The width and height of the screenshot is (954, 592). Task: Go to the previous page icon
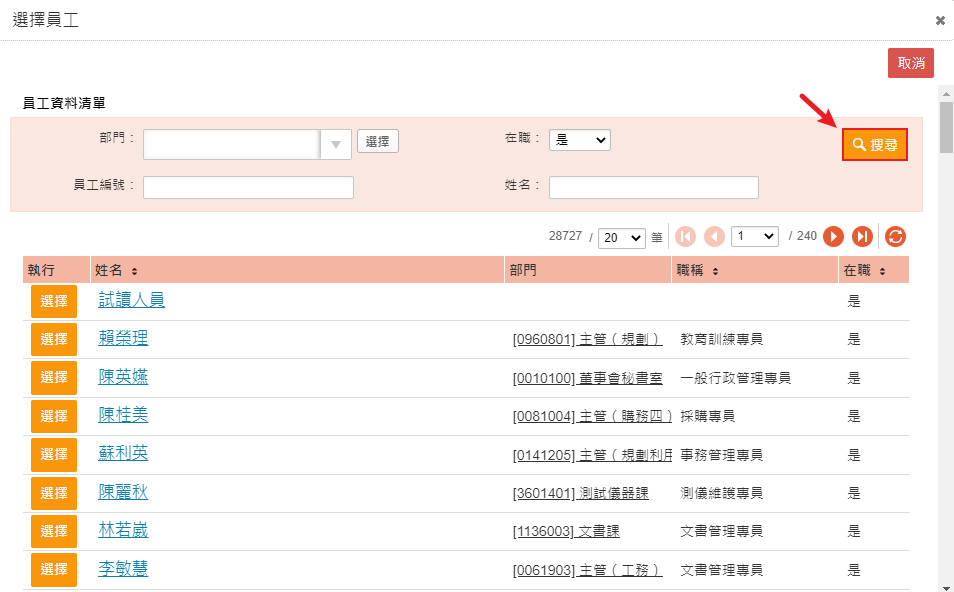coord(714,237)
